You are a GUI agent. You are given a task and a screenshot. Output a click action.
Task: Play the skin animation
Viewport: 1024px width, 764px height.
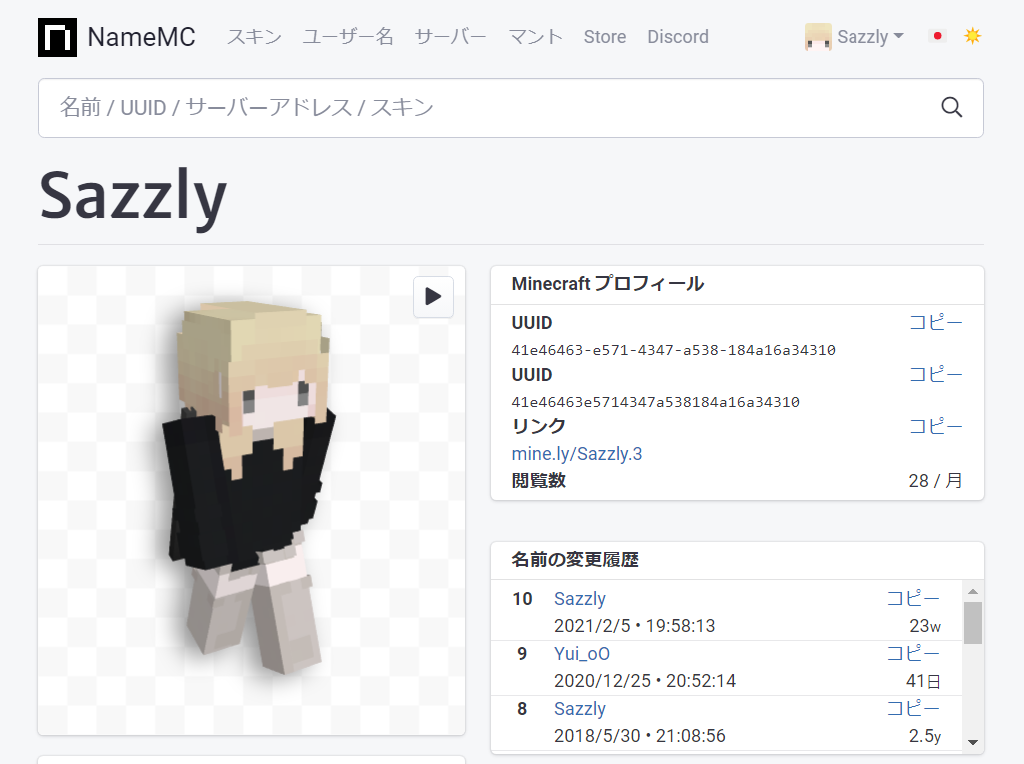tap(433, 296)
